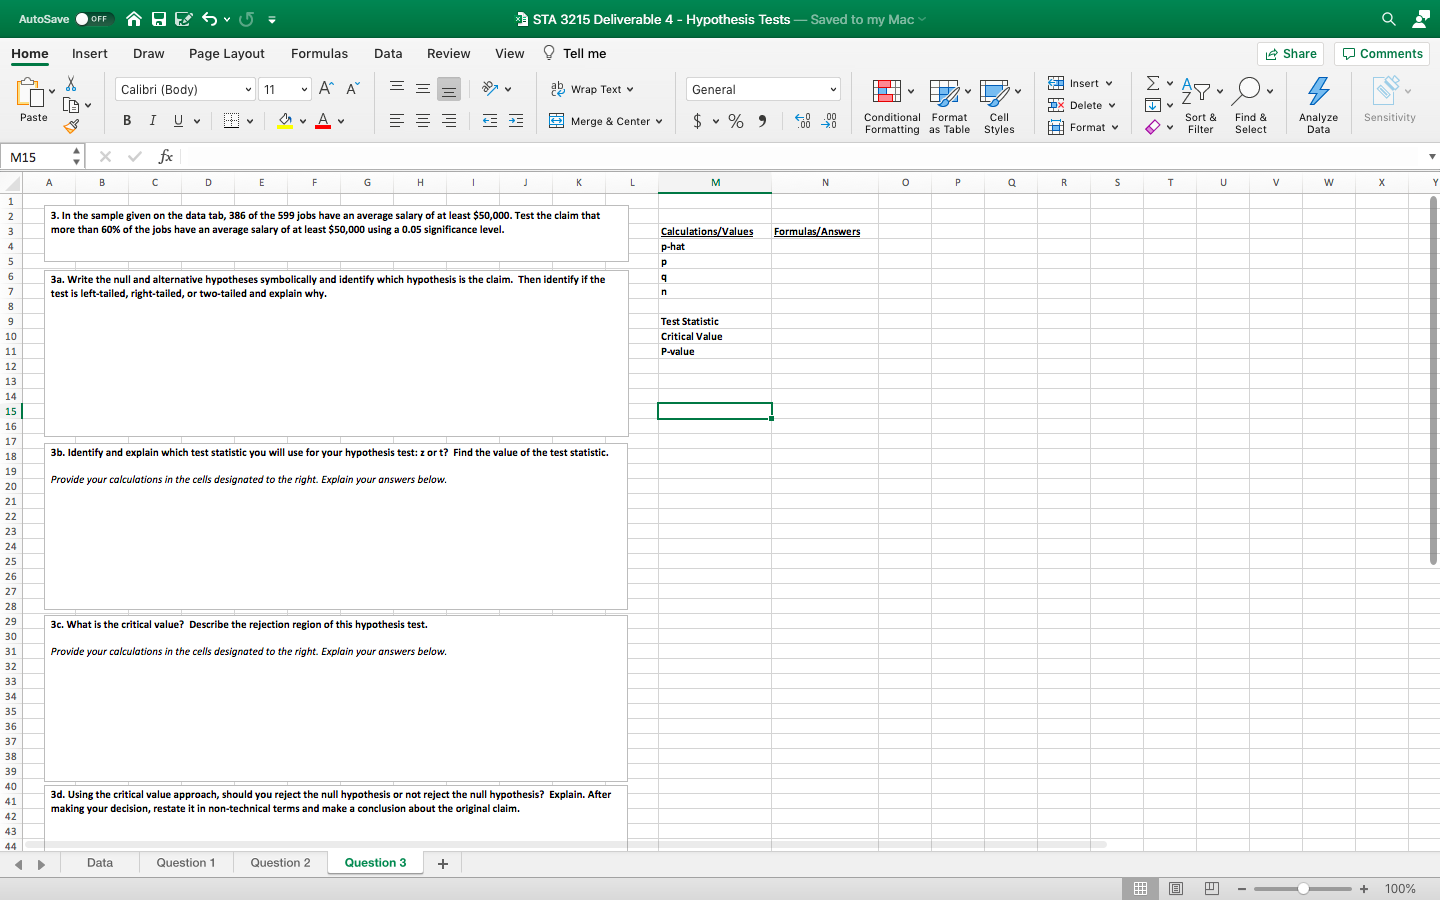Launch Analyze Data
The image size is (1440, 900).
(x=1318, y=103)
